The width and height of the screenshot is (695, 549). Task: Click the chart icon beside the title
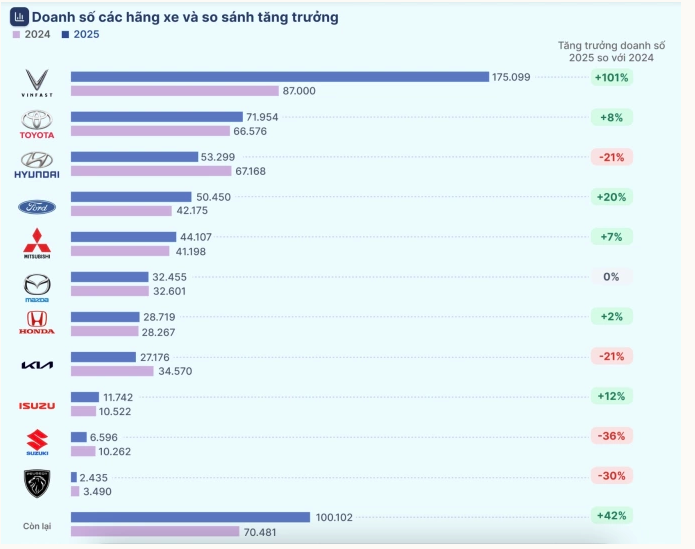[x=19, y=17]
